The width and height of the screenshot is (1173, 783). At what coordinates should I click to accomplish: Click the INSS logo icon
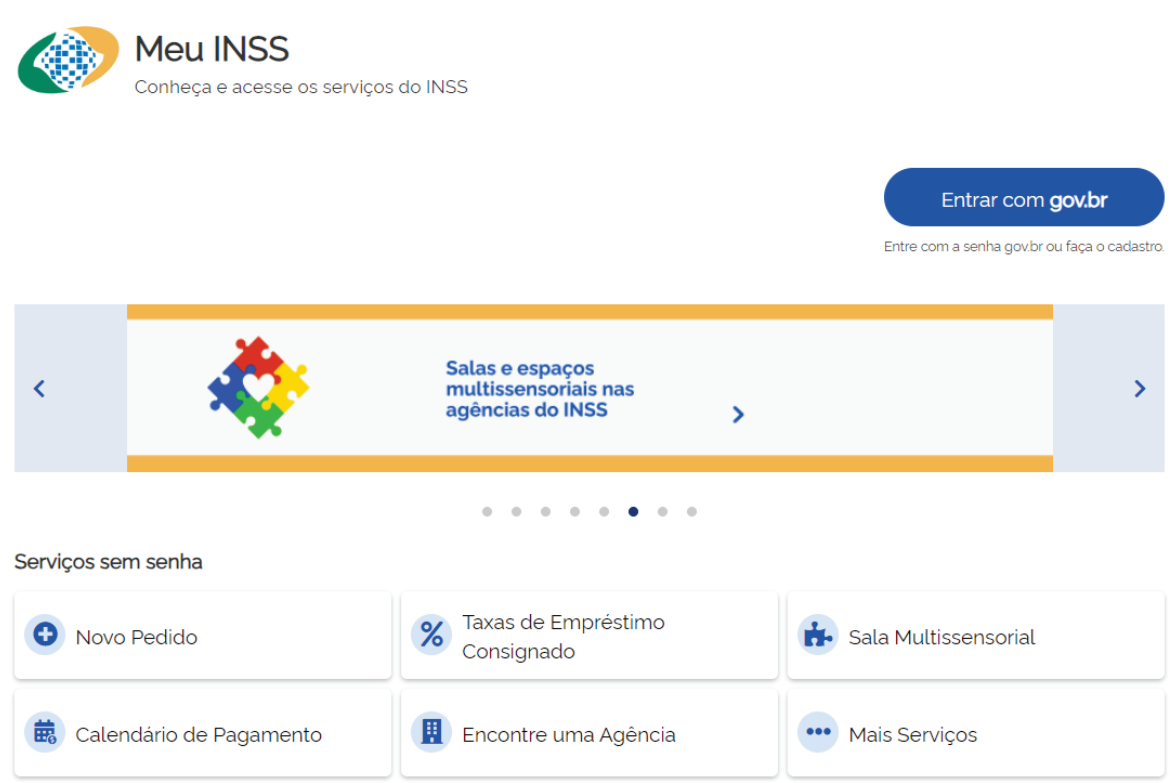coord(68,60)
